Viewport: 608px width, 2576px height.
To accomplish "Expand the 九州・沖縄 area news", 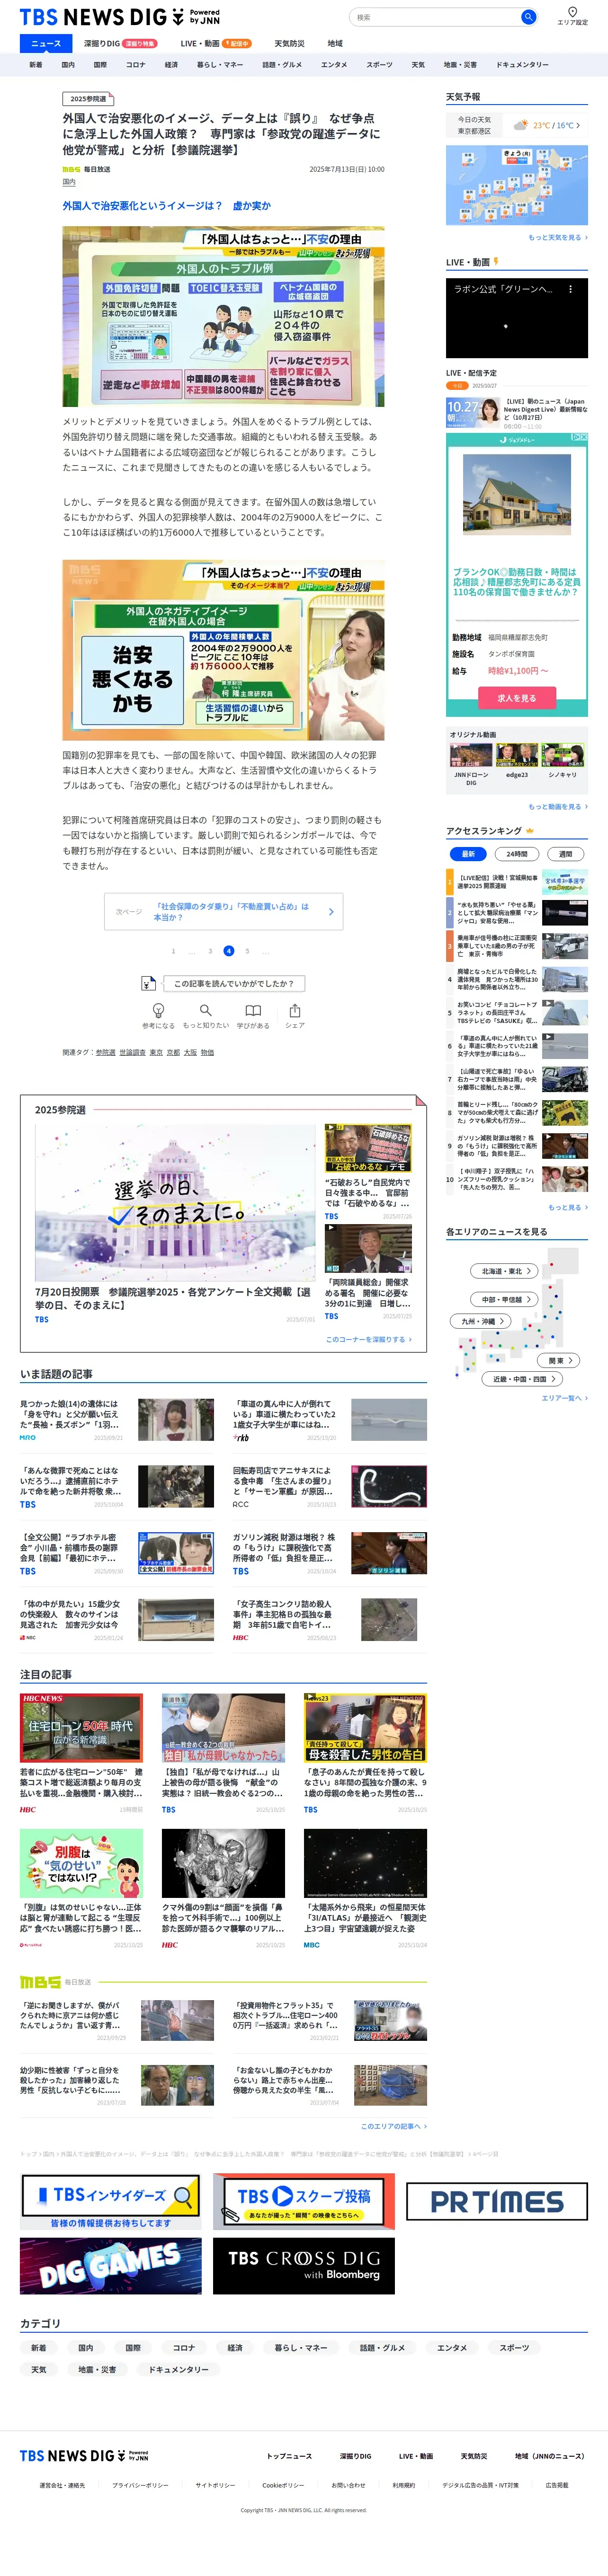I will click(482, 1321).
